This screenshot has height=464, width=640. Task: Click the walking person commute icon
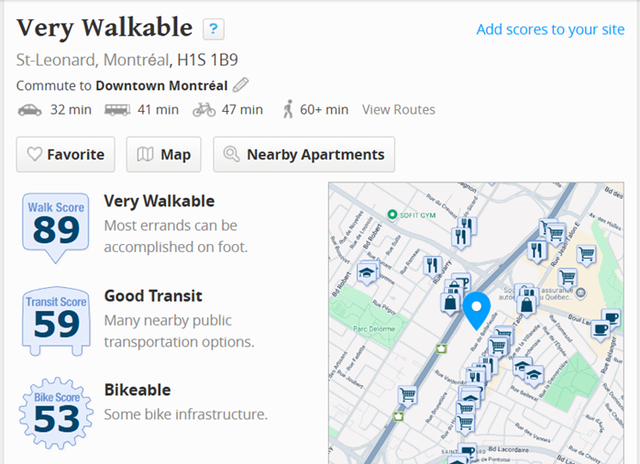pos(288,109)
